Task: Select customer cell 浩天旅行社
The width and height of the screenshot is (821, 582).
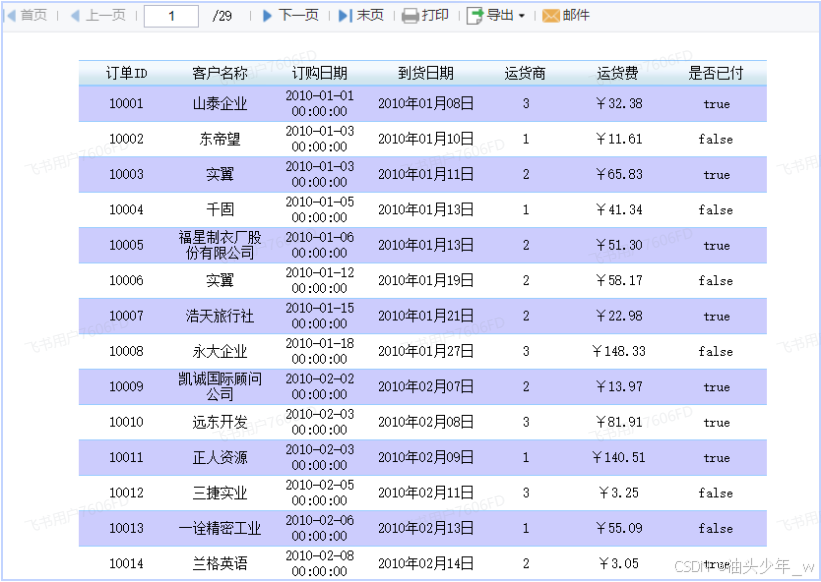Action: (219, 316)
